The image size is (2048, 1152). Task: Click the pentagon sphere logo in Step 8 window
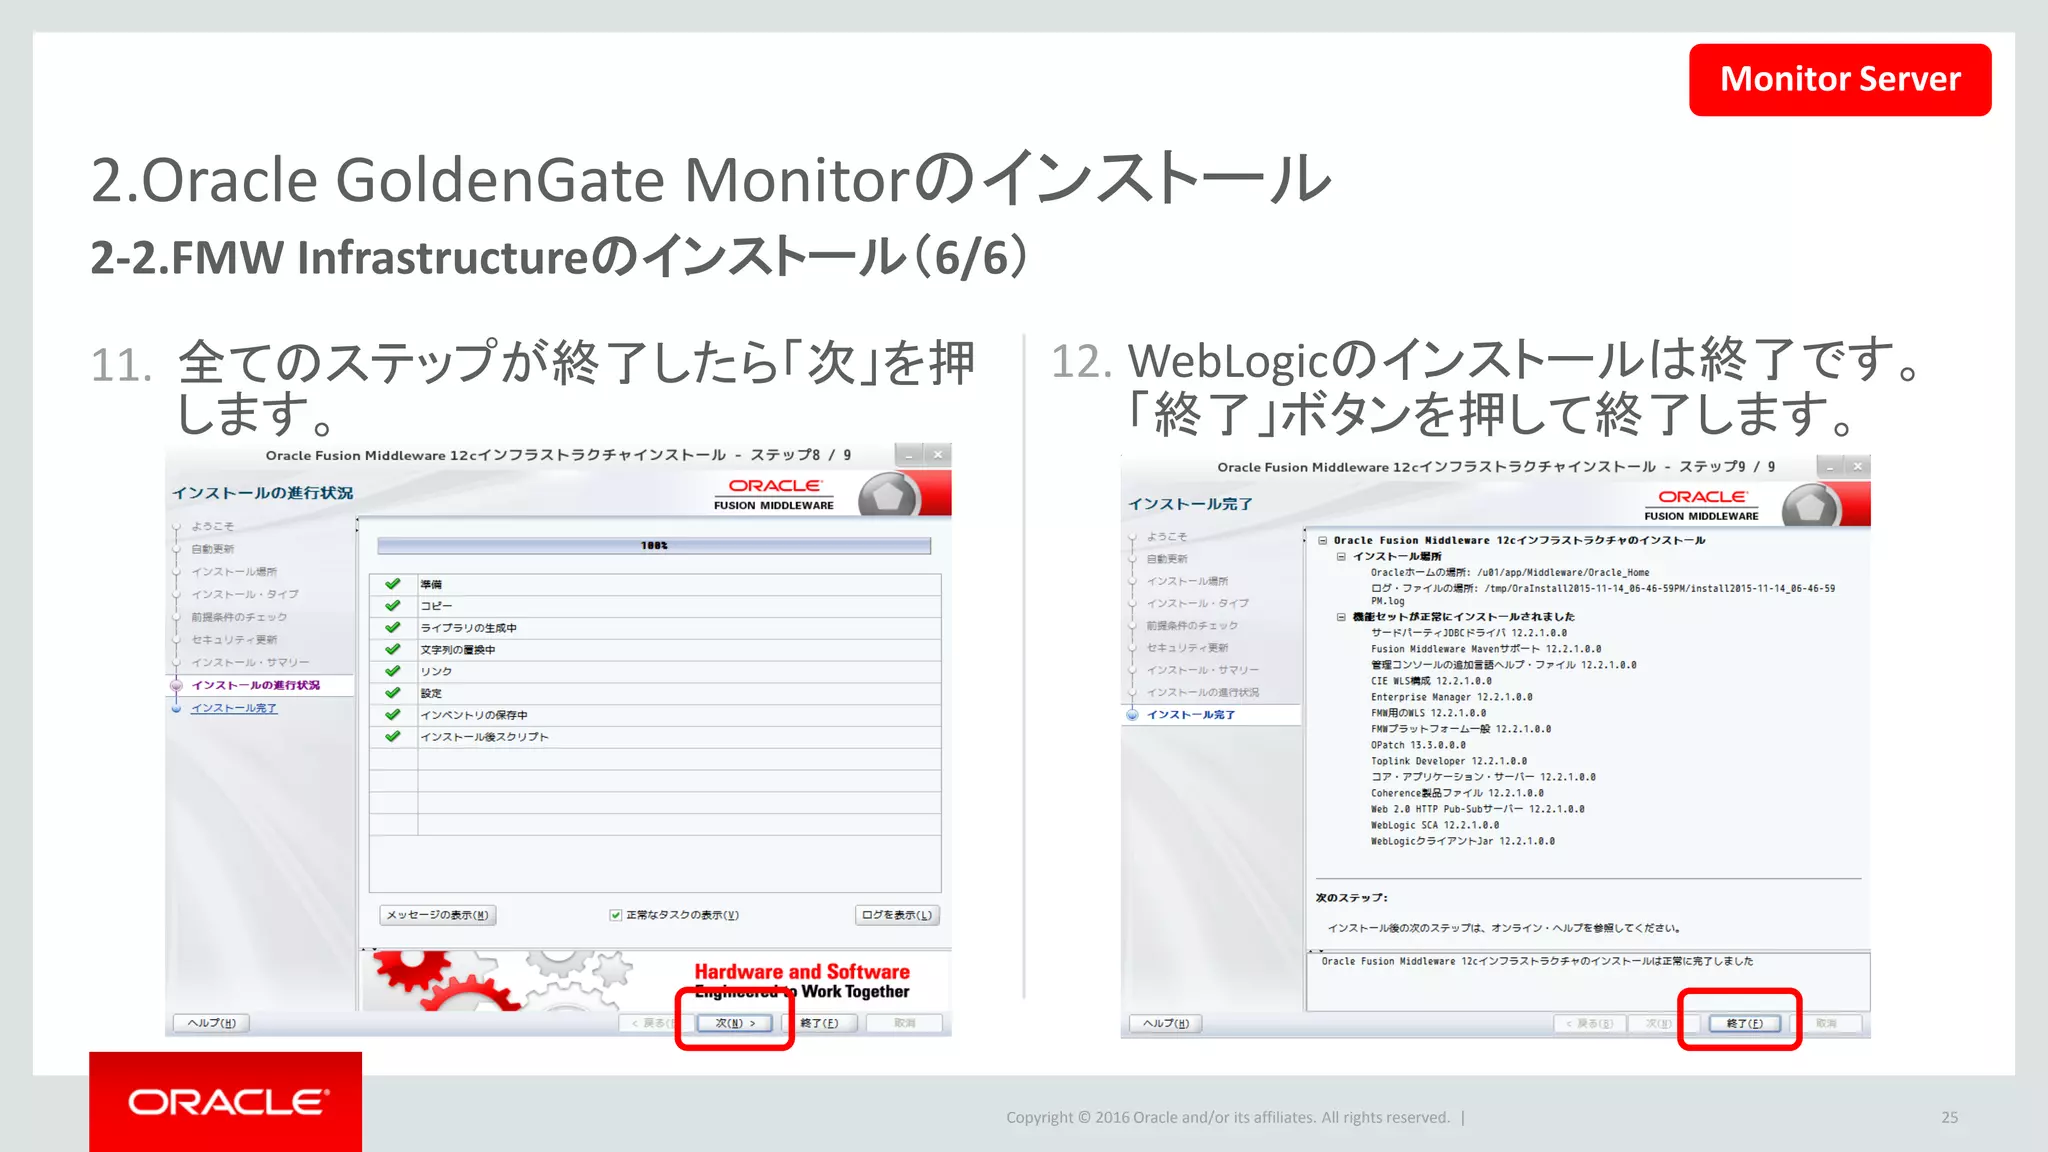[x=888, y=495]
